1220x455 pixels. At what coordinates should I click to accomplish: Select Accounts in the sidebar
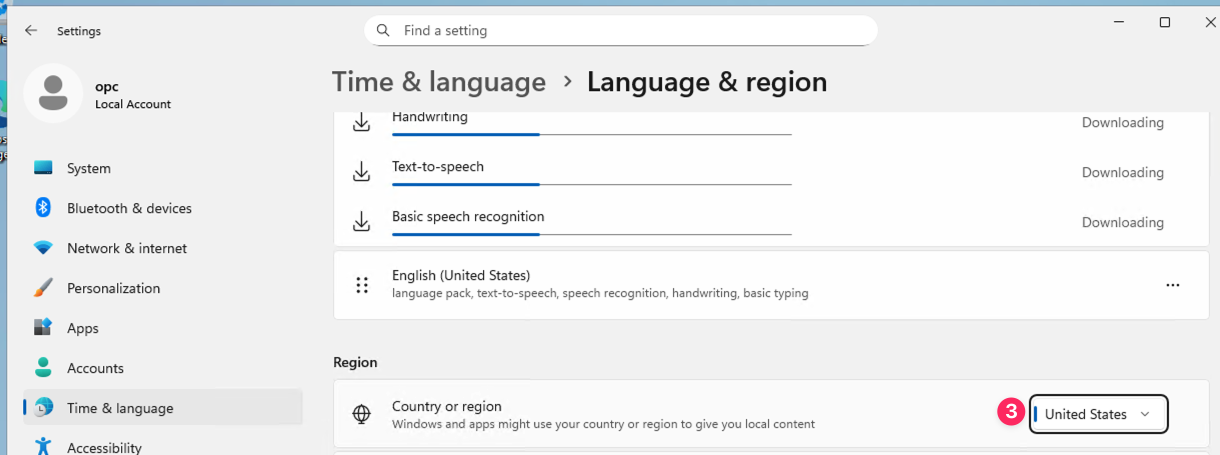[163, 368]
